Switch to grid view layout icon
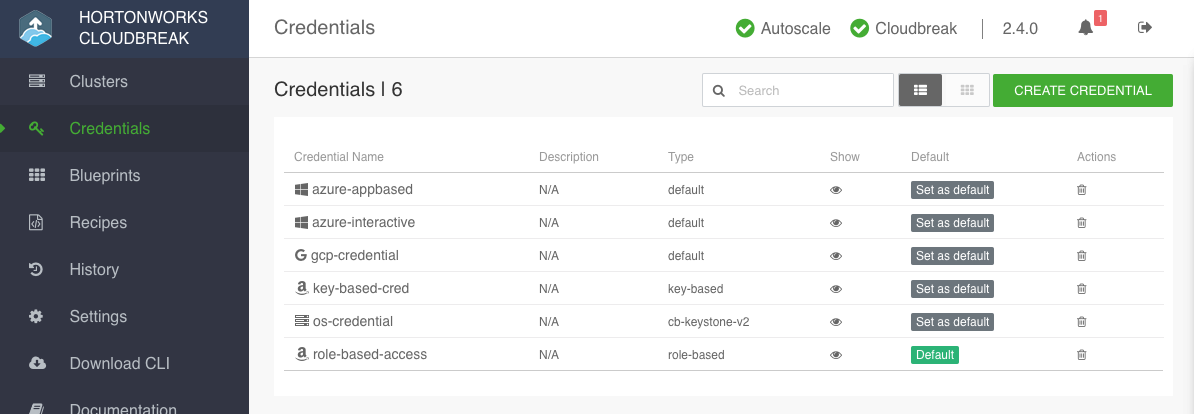1194x414 pixels. (967, 90)
